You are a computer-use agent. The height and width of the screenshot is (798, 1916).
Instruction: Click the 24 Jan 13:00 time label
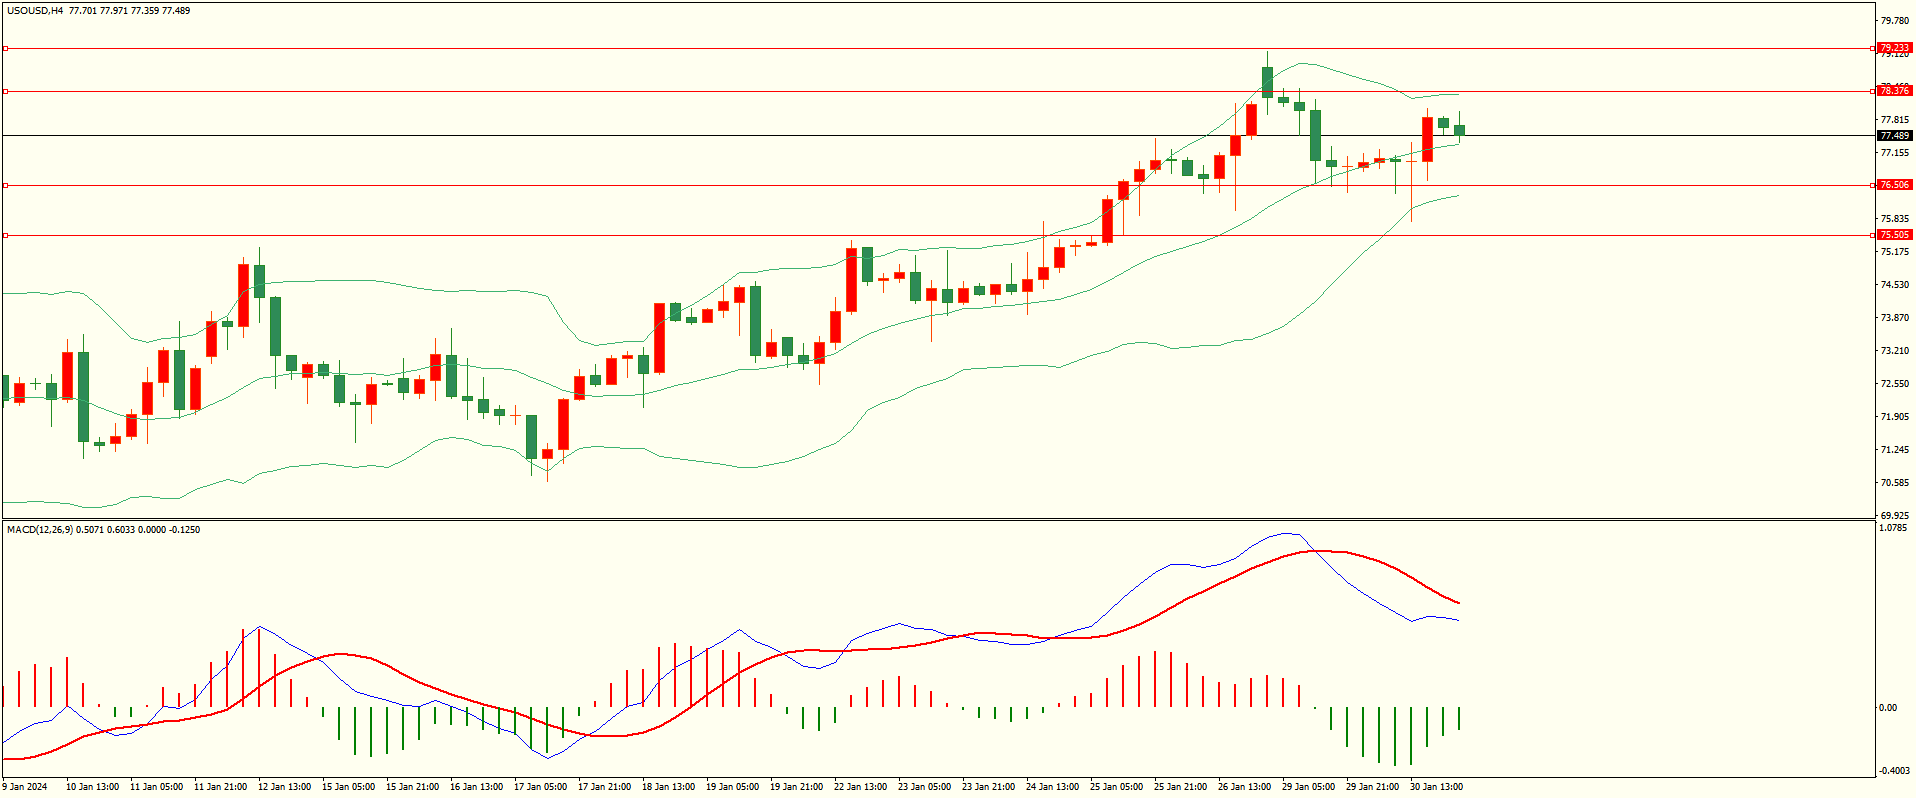pyautogui.click(x=1052, y=787)
